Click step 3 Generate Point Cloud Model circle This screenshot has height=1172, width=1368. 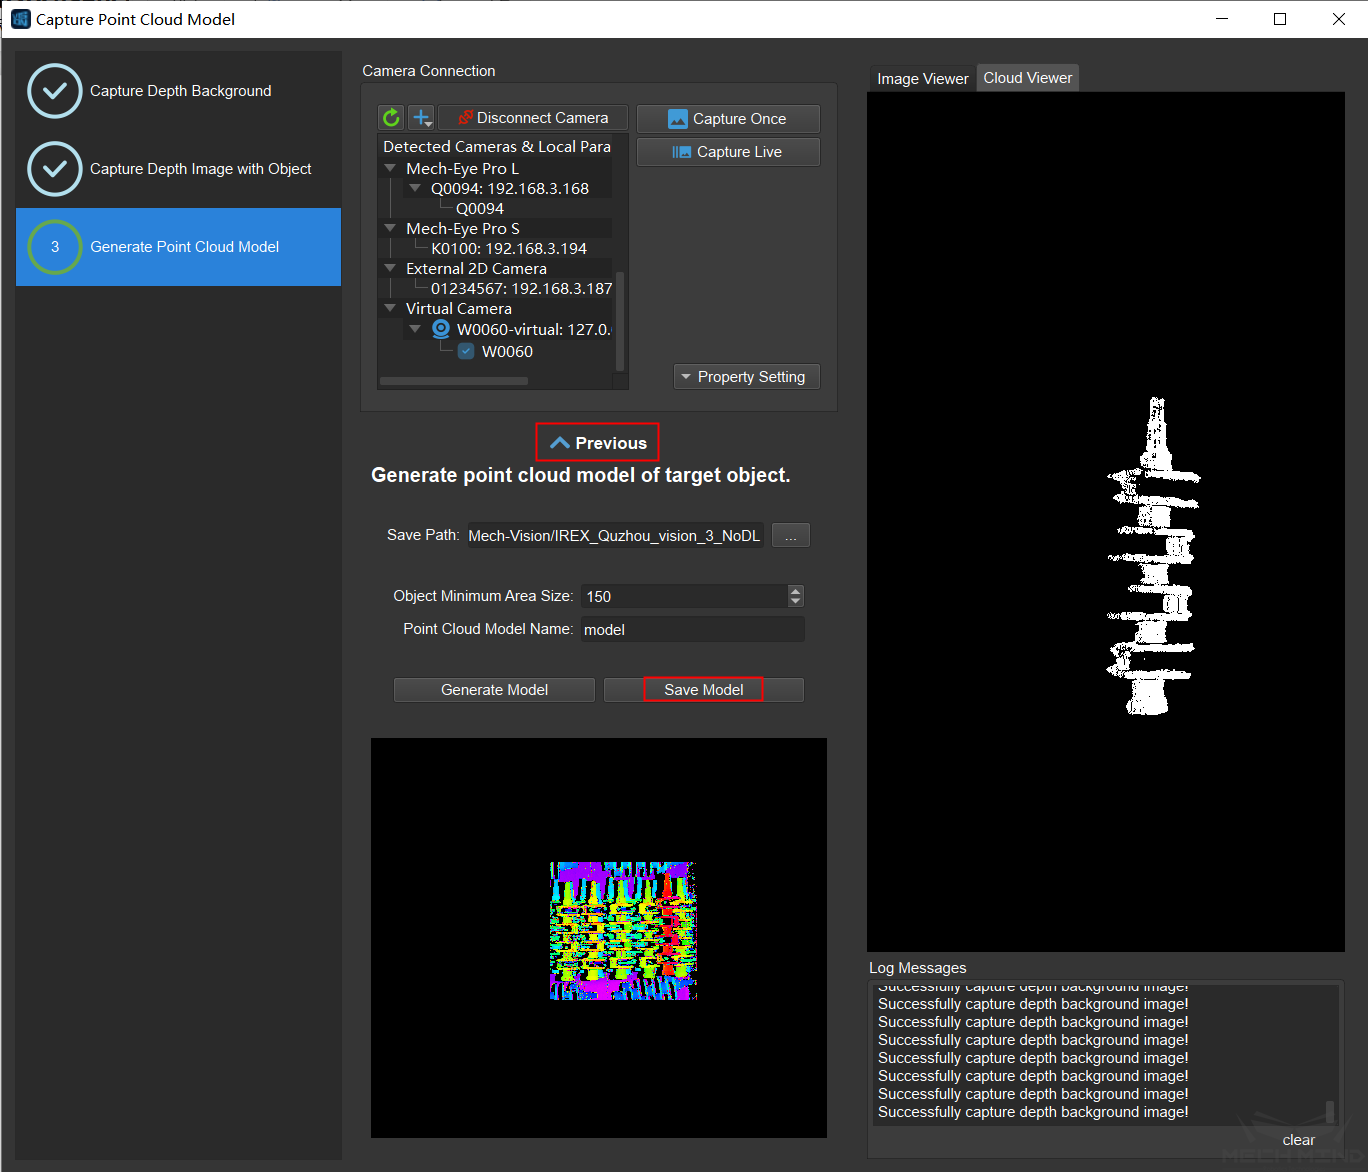tap(55, 247)
